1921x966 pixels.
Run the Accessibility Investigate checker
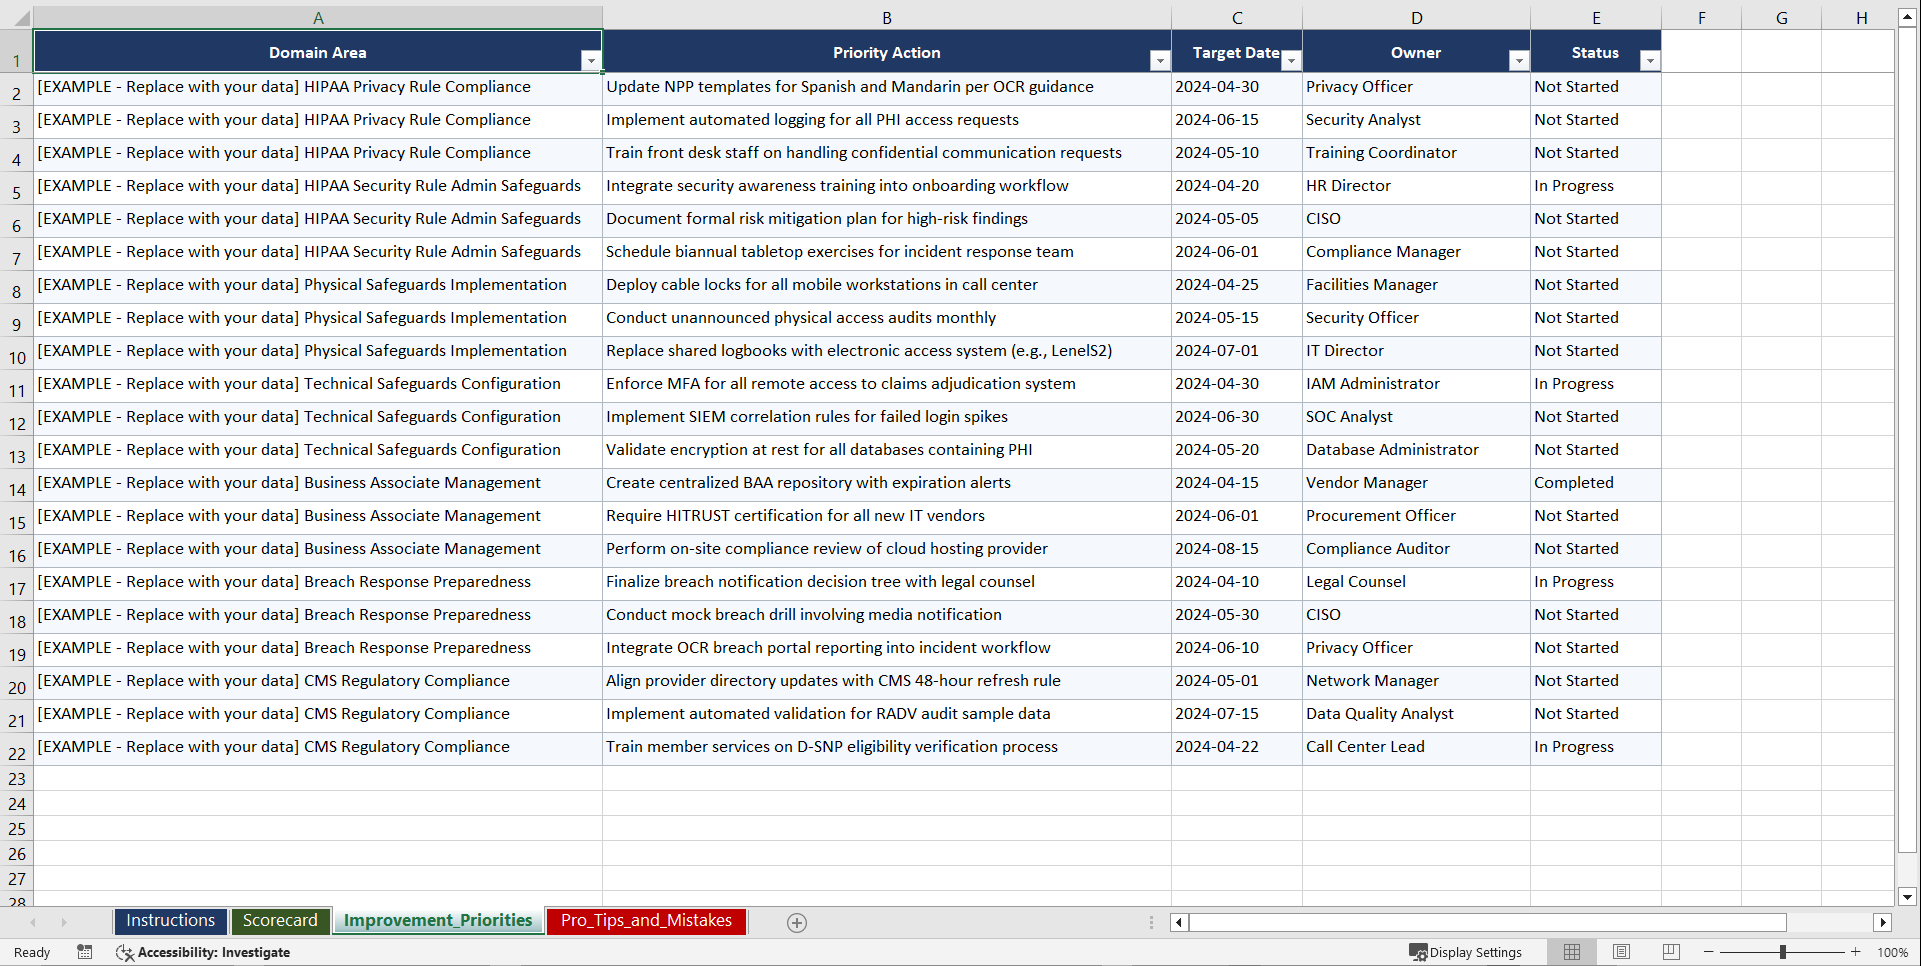point(204,952)
